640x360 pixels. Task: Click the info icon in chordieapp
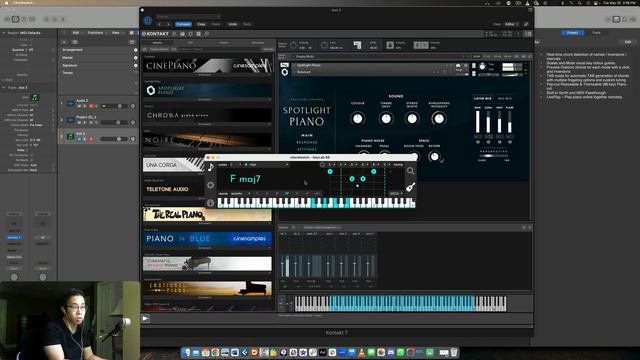(x=210, y=202)
